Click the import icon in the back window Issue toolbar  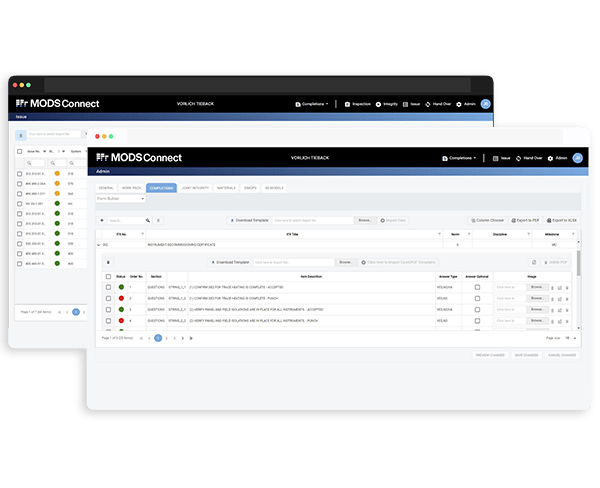21,135
